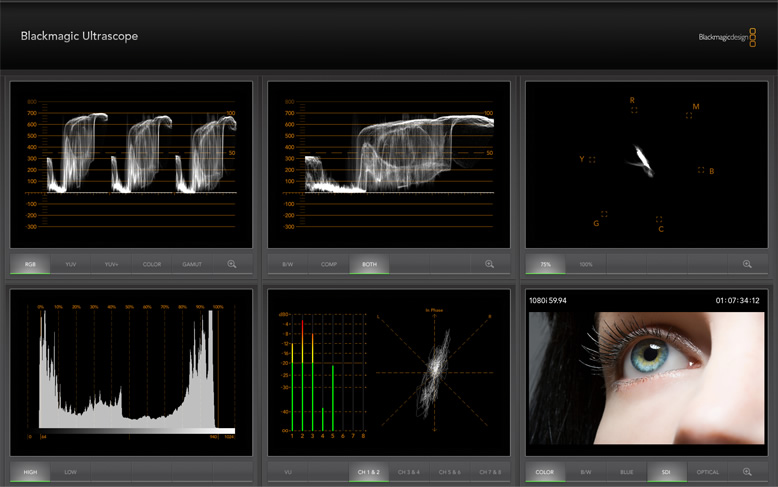778x487 pixels.
Task: Select RGB parade display mode
Action: [x=30, y=264]
